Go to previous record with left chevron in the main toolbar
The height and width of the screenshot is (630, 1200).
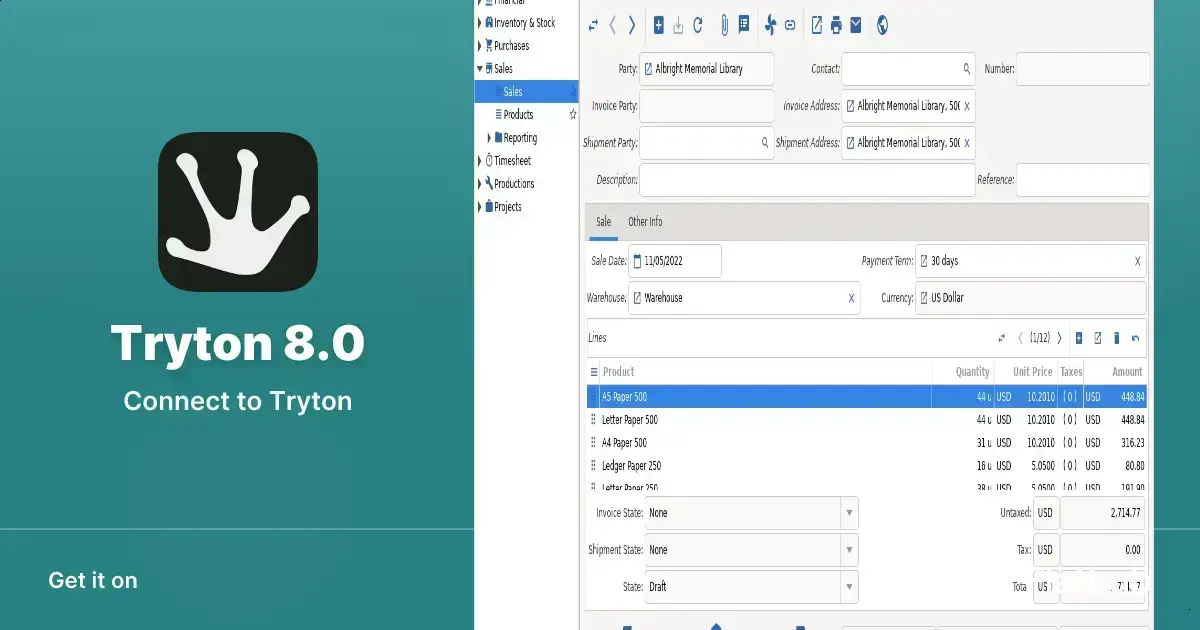click(x=613, y=26)
